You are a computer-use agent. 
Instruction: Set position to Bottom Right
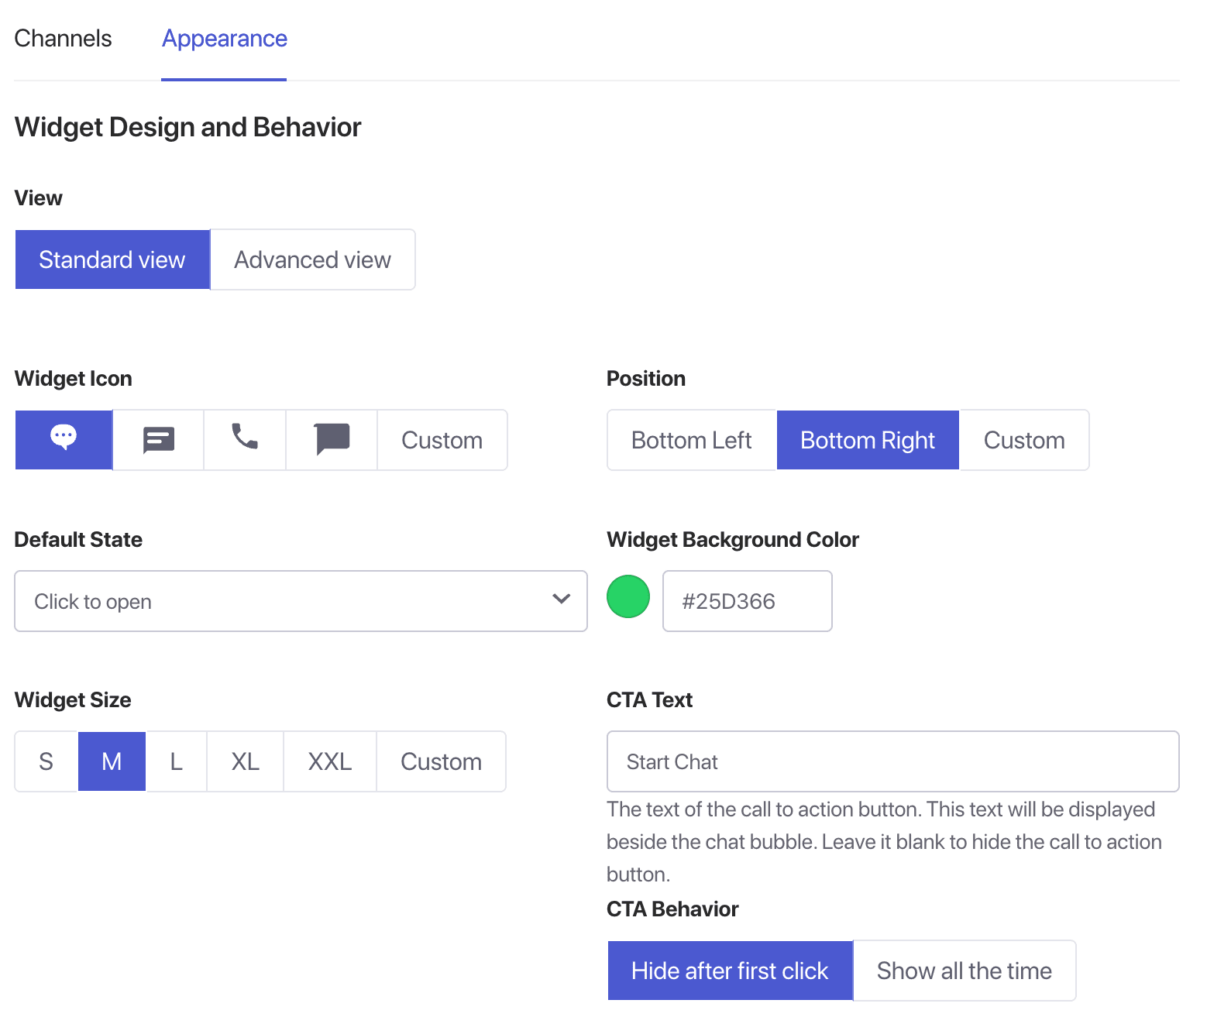coord(867,440)
